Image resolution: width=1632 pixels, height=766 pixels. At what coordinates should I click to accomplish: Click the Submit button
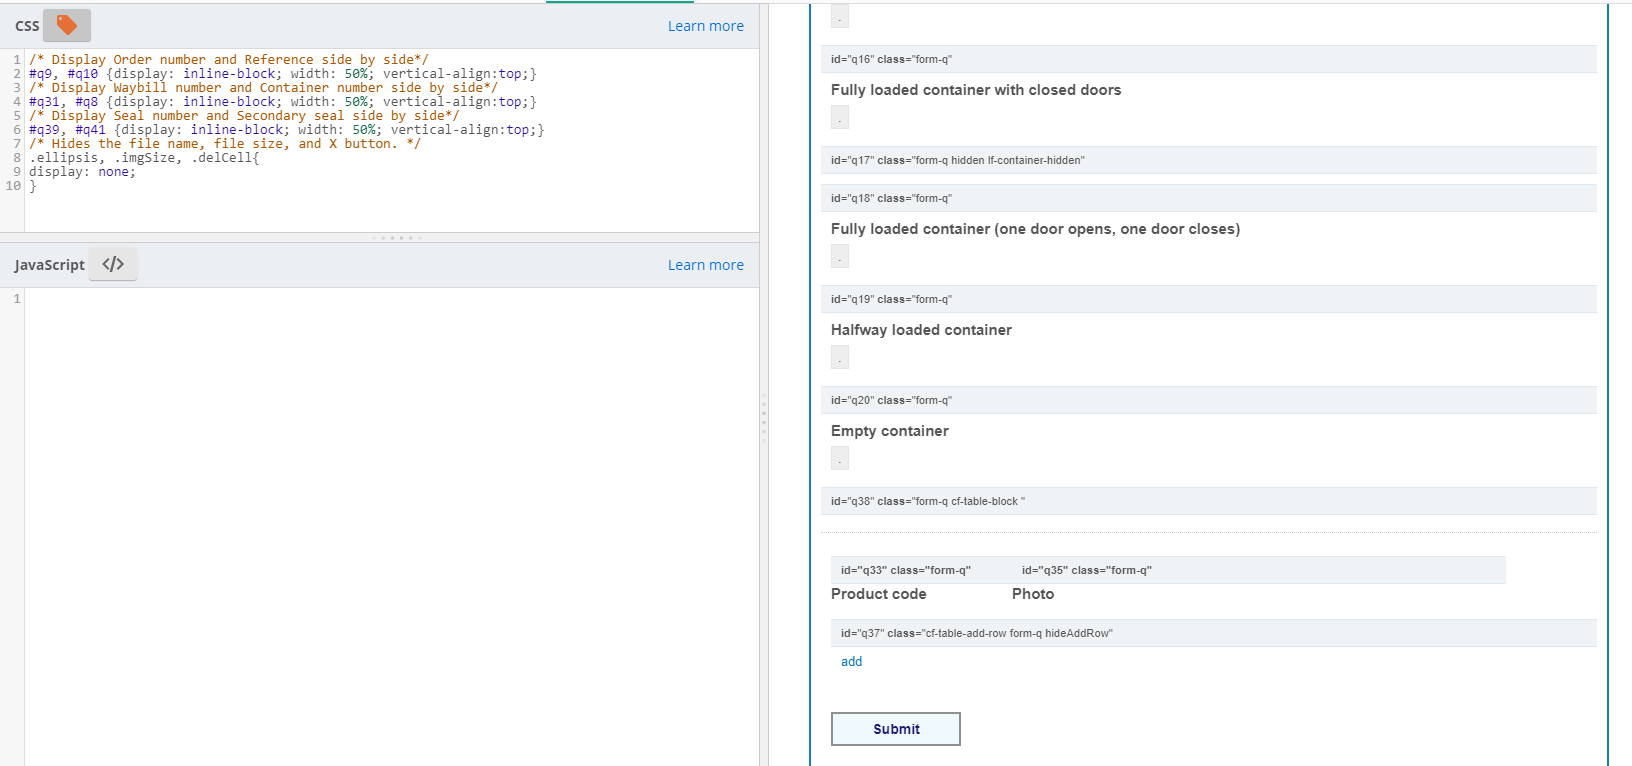tap(895, 729)
